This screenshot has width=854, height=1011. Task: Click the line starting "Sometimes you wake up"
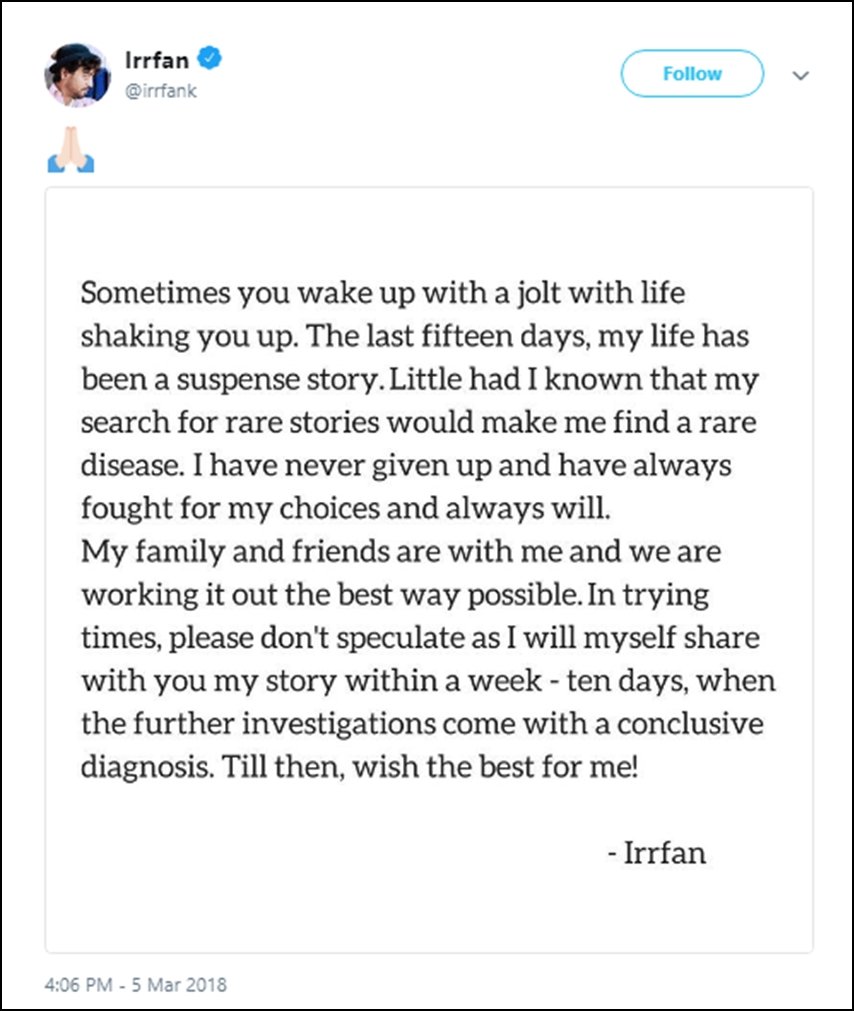click(383, 294)
